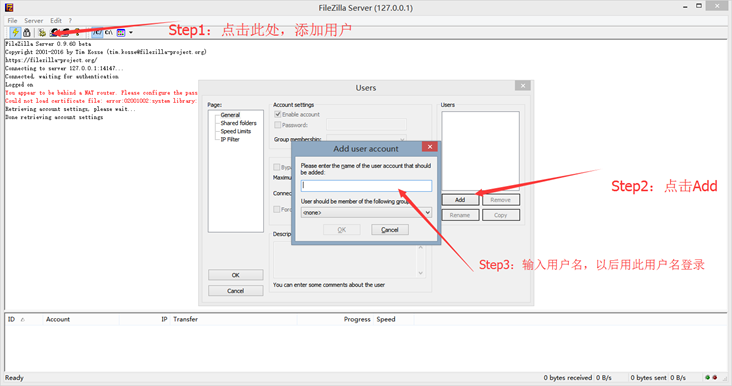
Task: Click the padlock lock-server toolbar icon
Action: (27, 32)
